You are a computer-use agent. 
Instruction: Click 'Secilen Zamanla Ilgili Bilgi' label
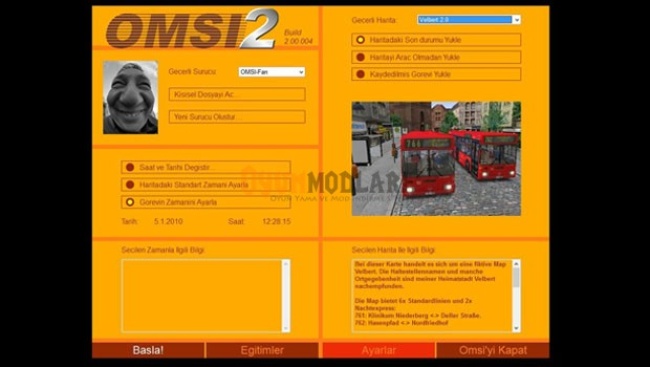pyautogui.click(x=163, y=250)
